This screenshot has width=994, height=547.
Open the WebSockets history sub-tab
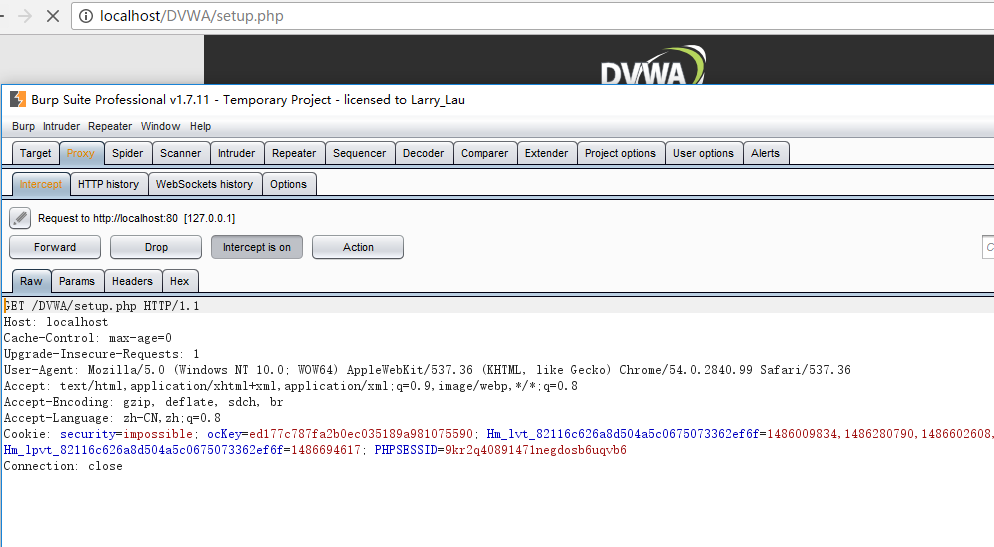204,184
